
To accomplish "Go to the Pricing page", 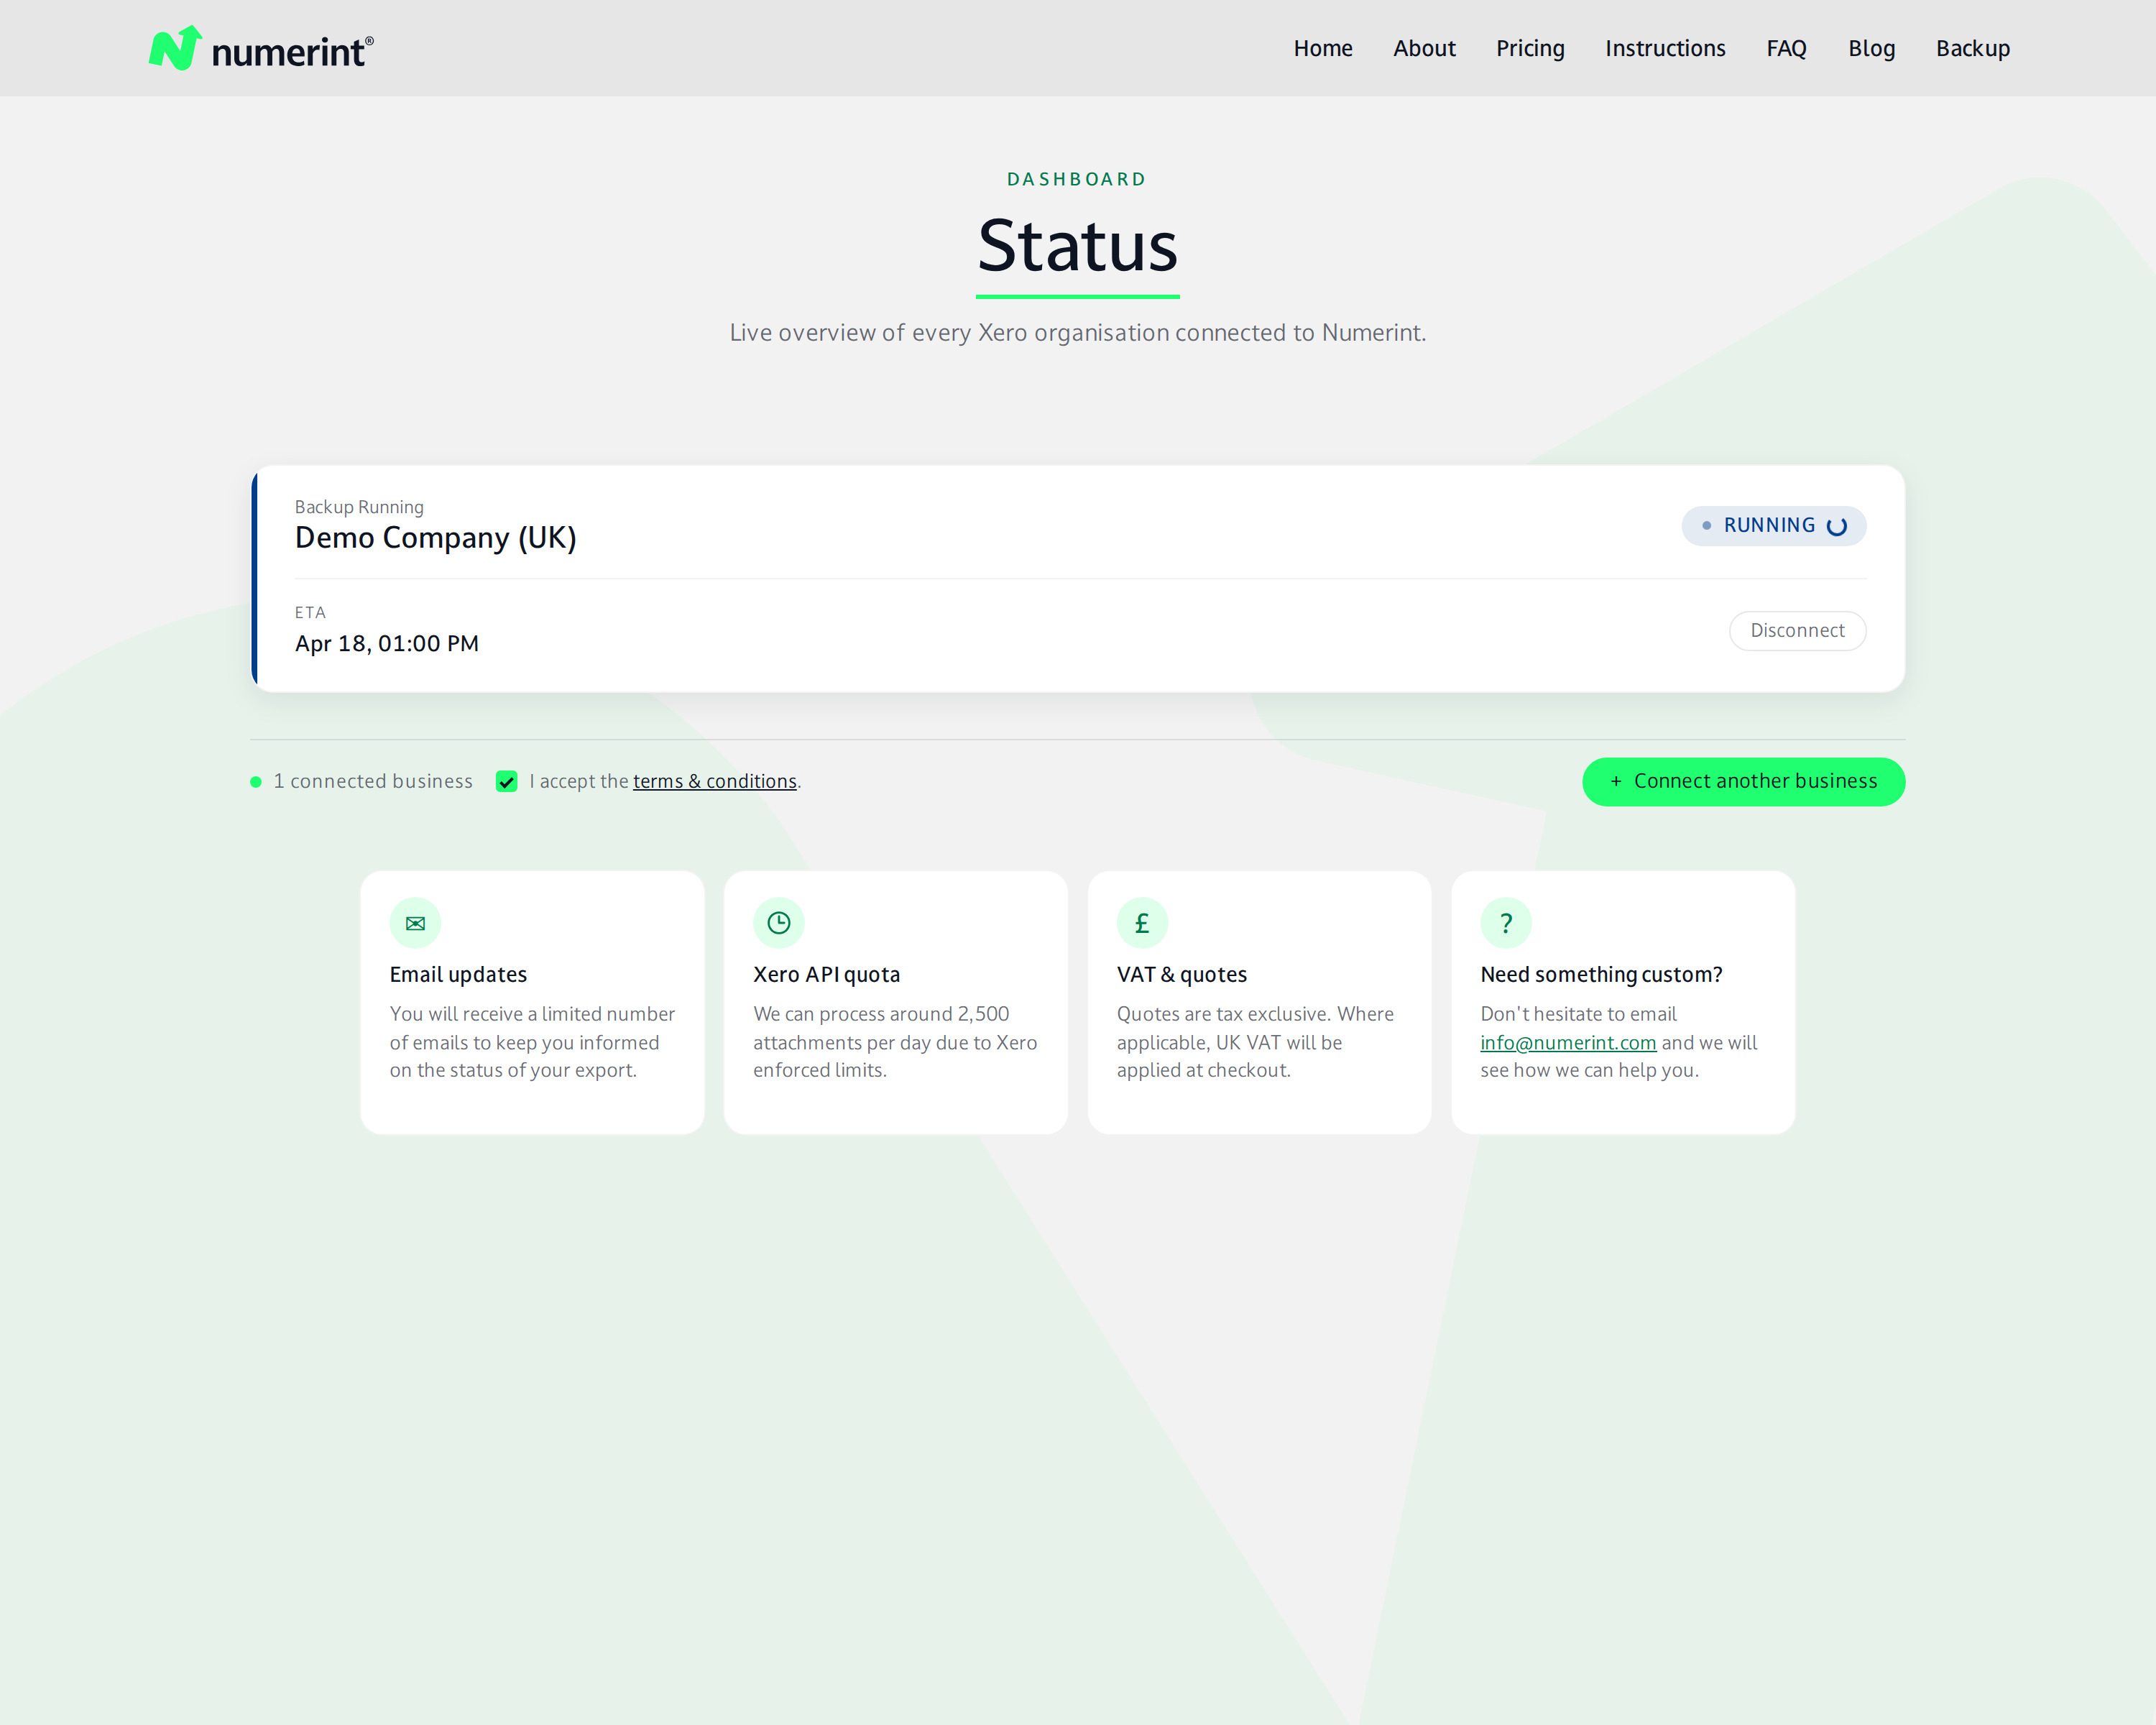I will point(1530,48).
